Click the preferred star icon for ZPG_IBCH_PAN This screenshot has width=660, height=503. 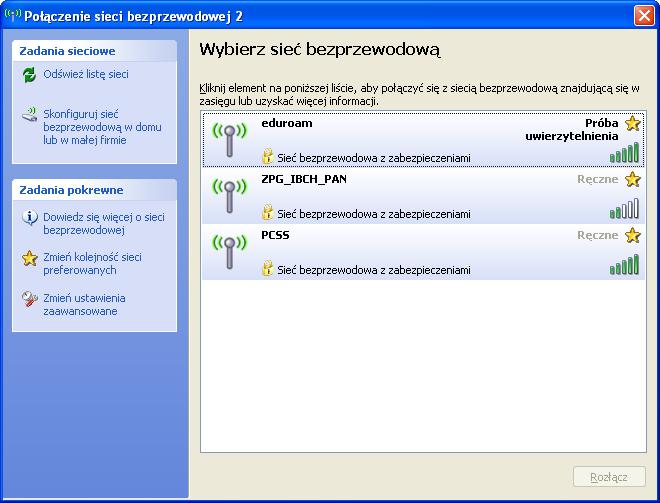tap(632, 179)
